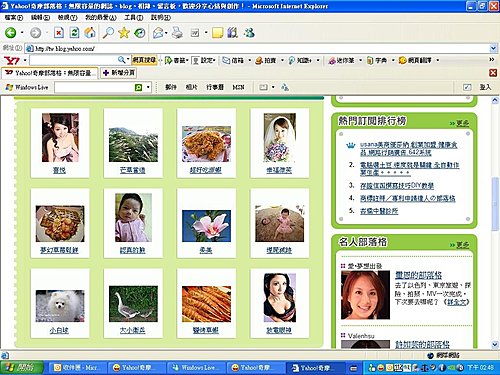Screen dimensions: 500x375
Task: Stop loading with the red X page icon
Action: click(59, 33)
